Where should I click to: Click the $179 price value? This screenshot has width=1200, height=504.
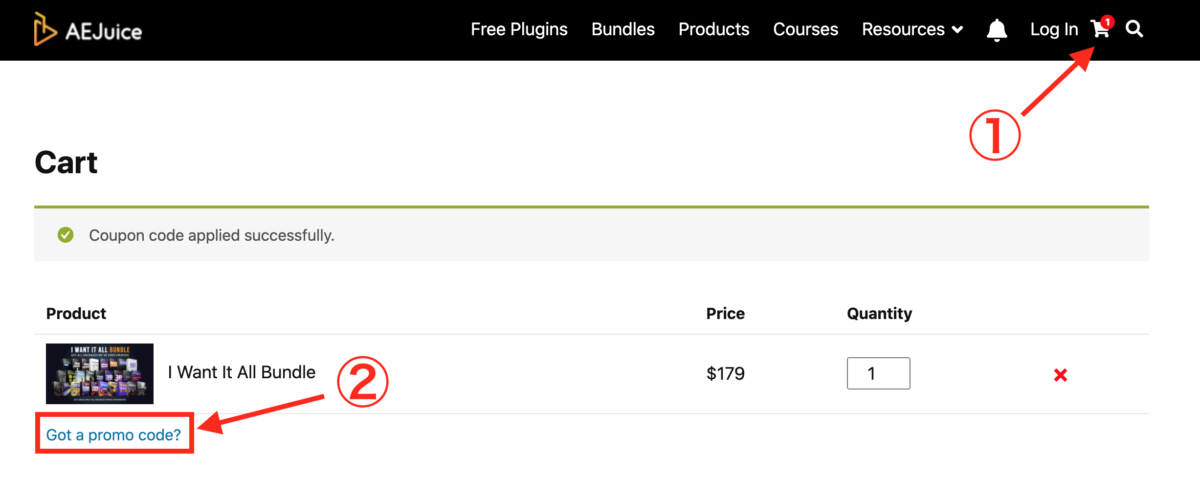pos(725,374)
